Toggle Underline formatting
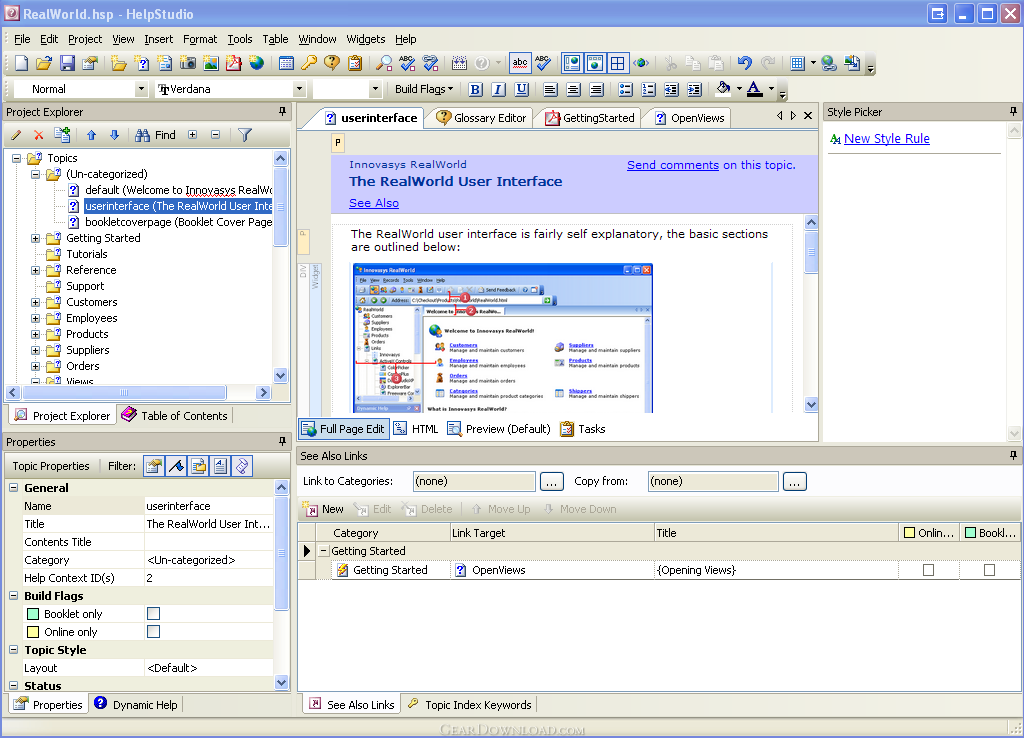 coord(521,89)
